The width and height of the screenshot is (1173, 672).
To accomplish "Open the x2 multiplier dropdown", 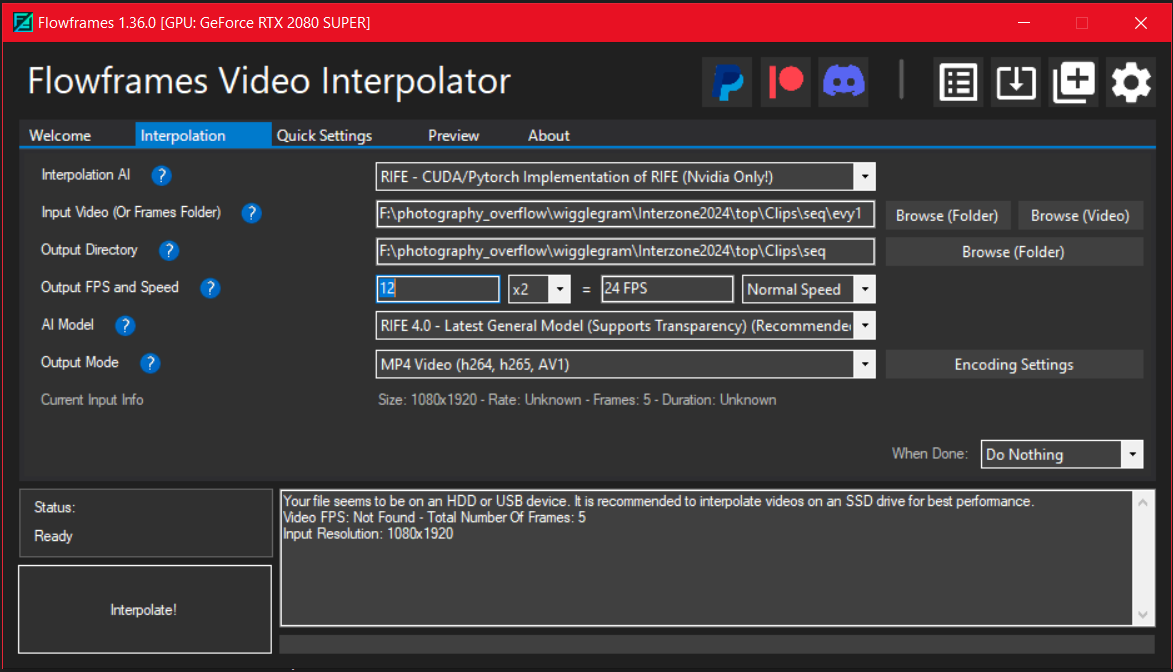I will pos(560,289).
